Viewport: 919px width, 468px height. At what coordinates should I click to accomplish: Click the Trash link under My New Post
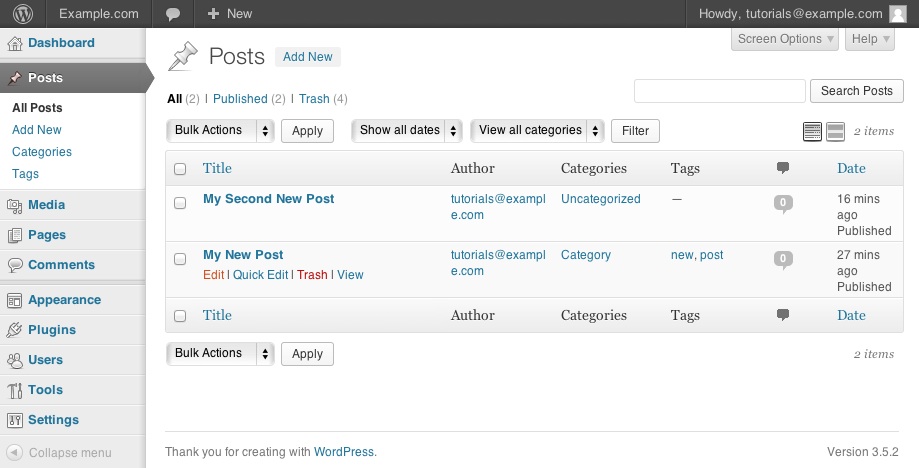tap(312, 275)
